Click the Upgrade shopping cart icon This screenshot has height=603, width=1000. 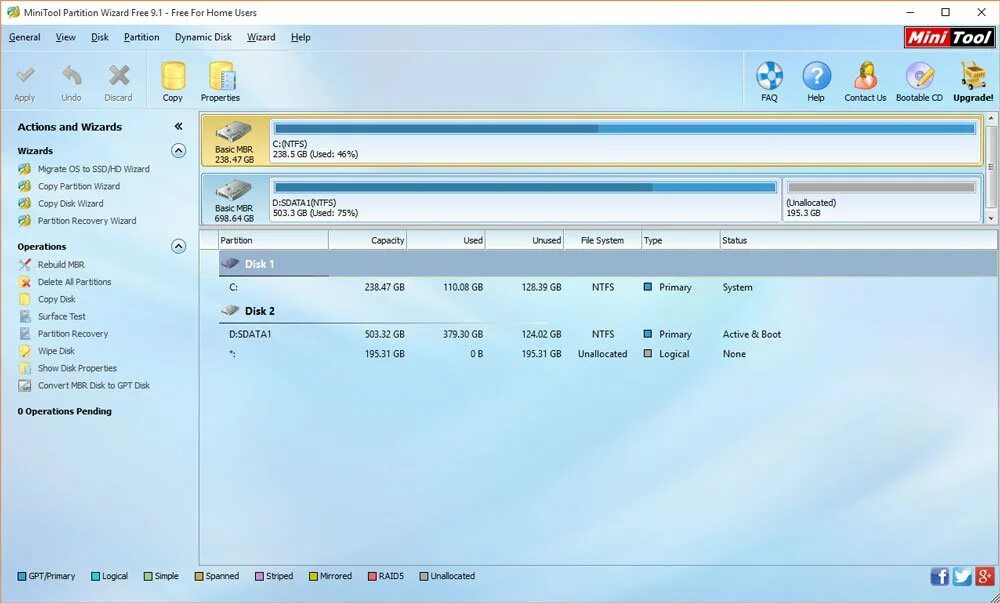(973, 76)
